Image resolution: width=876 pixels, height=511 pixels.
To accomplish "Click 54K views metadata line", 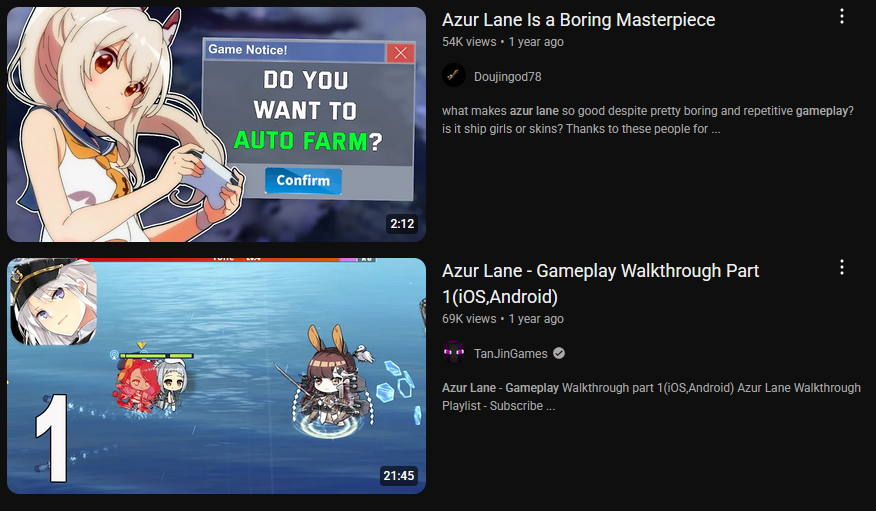I will coord(503,42).
